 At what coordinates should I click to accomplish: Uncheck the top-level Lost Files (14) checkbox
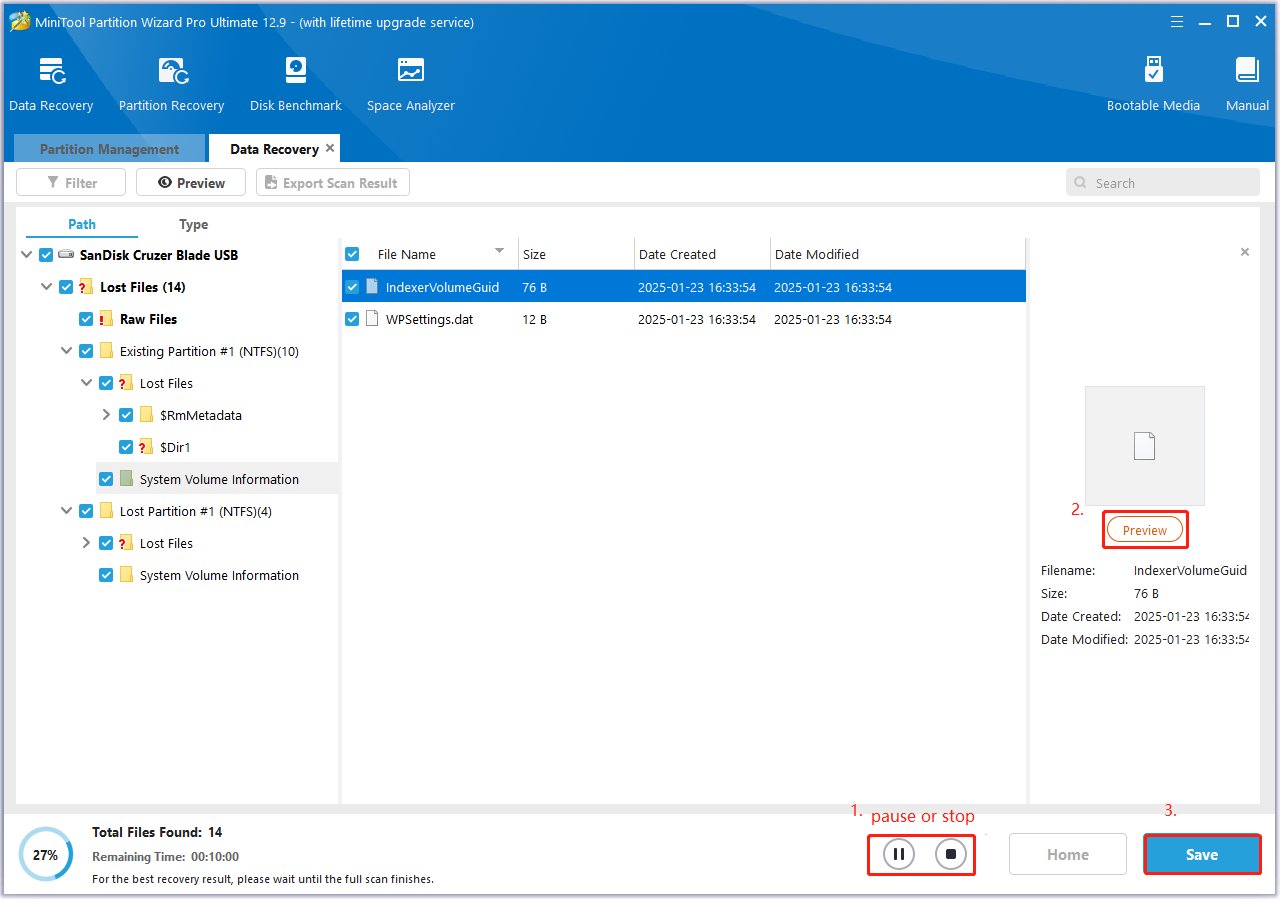(x=66, y=287)
